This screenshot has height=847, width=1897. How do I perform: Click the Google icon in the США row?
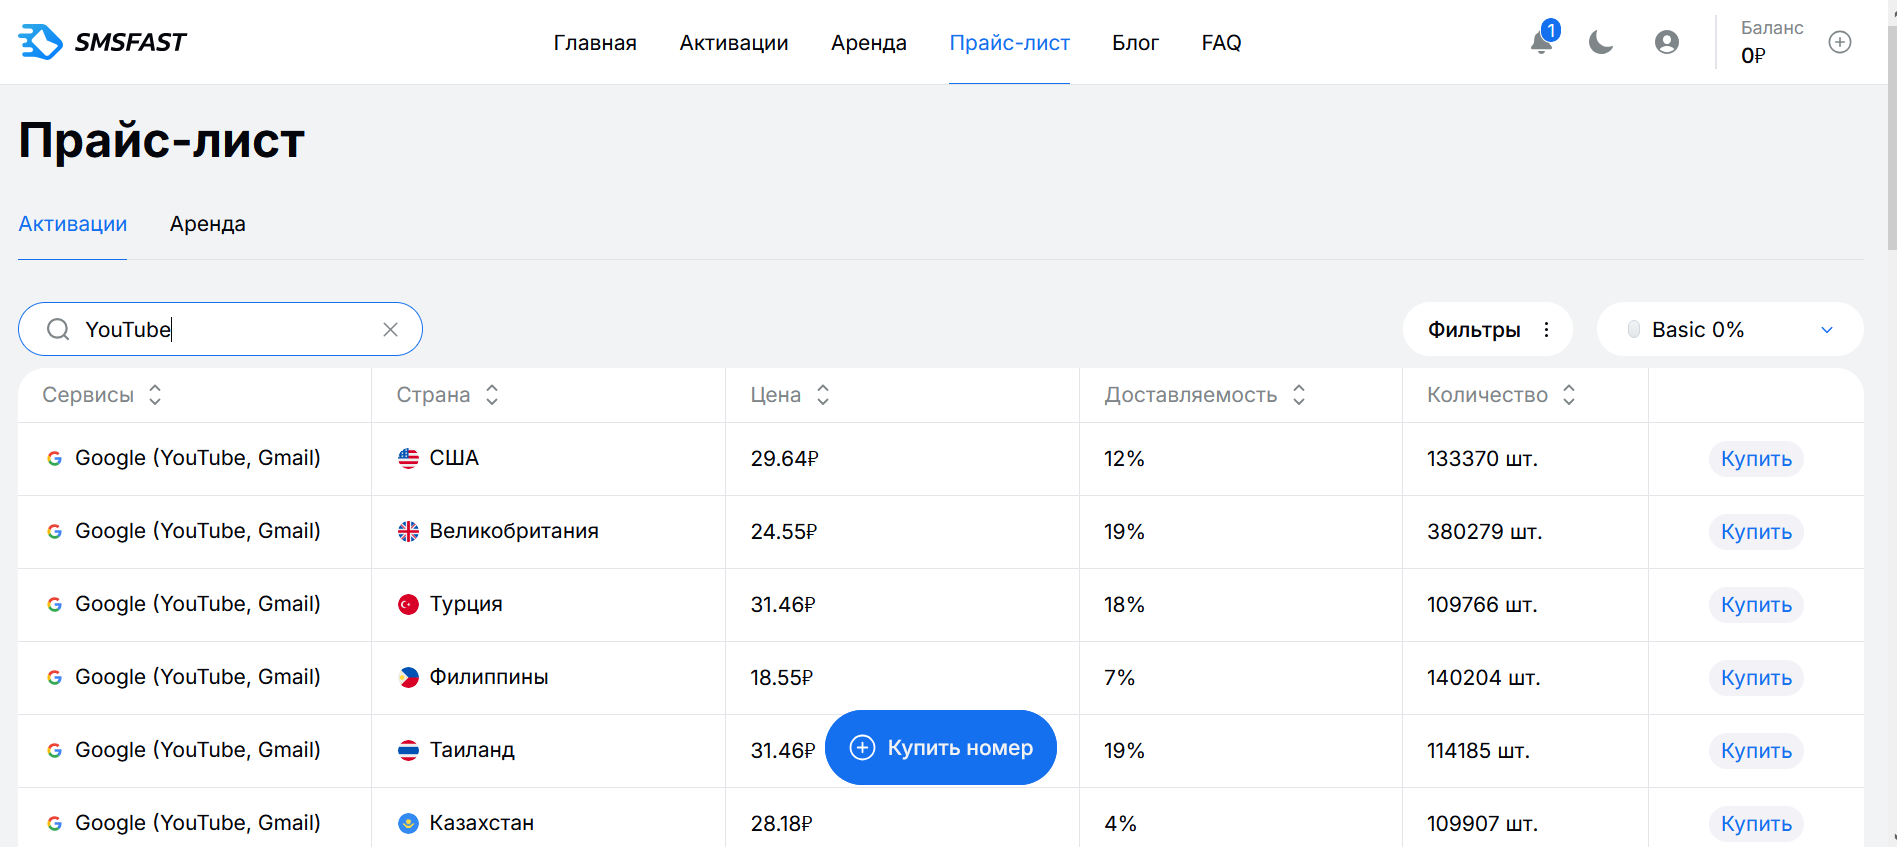[x=55, y=459]
